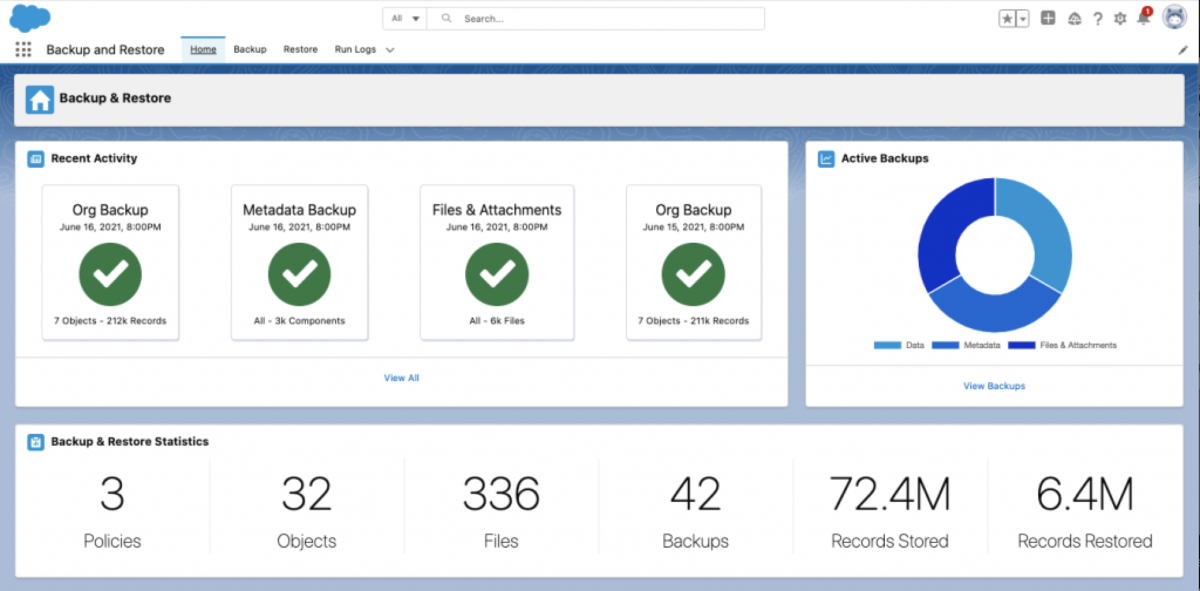The image size is (1200, 591).
Task: Click the edit page pencil icon
Action: pyautogui.click(x=1184, y=49)
